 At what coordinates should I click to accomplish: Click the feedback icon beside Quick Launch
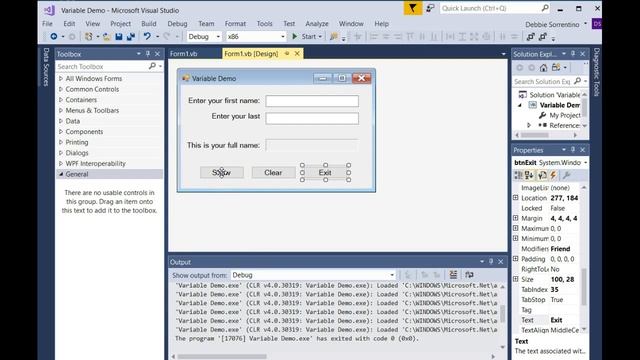pyautogui.click(x=430, y=8)
